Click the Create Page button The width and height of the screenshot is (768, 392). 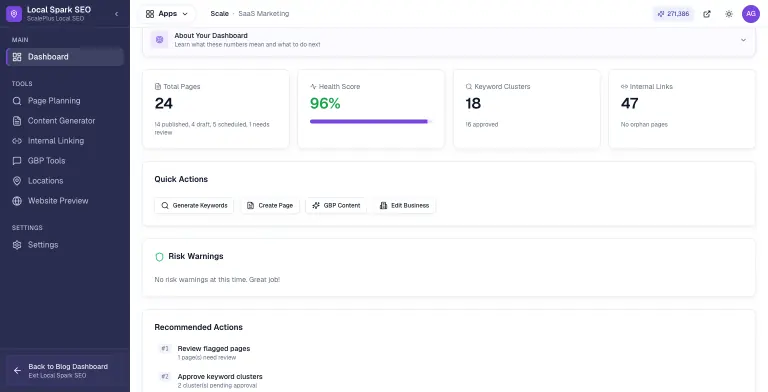tap(270, 206)
